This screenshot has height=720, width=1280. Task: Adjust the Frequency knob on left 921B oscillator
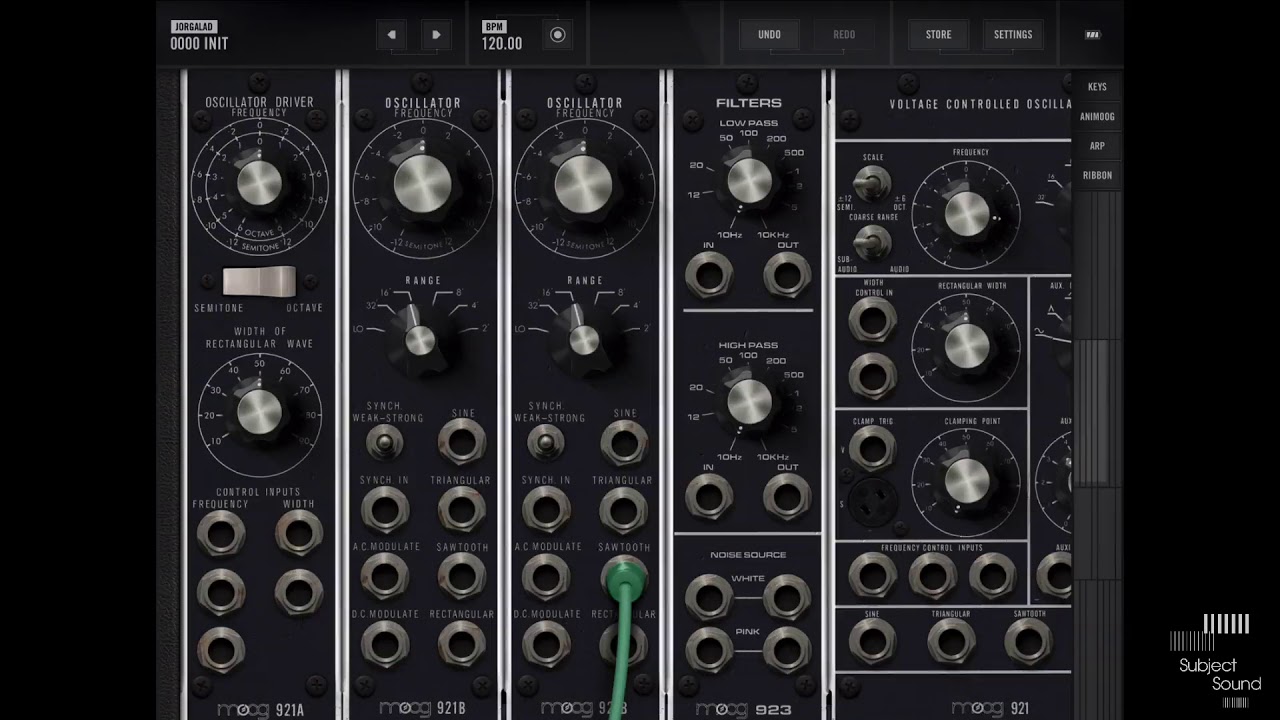[421, 183]
